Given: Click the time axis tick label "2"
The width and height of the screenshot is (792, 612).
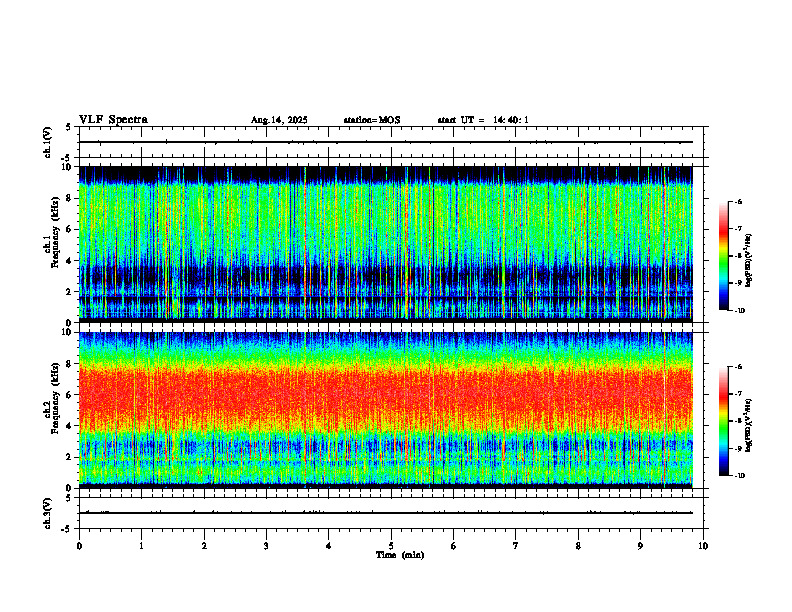Looking at the screenshot, I should click(204, 546).
